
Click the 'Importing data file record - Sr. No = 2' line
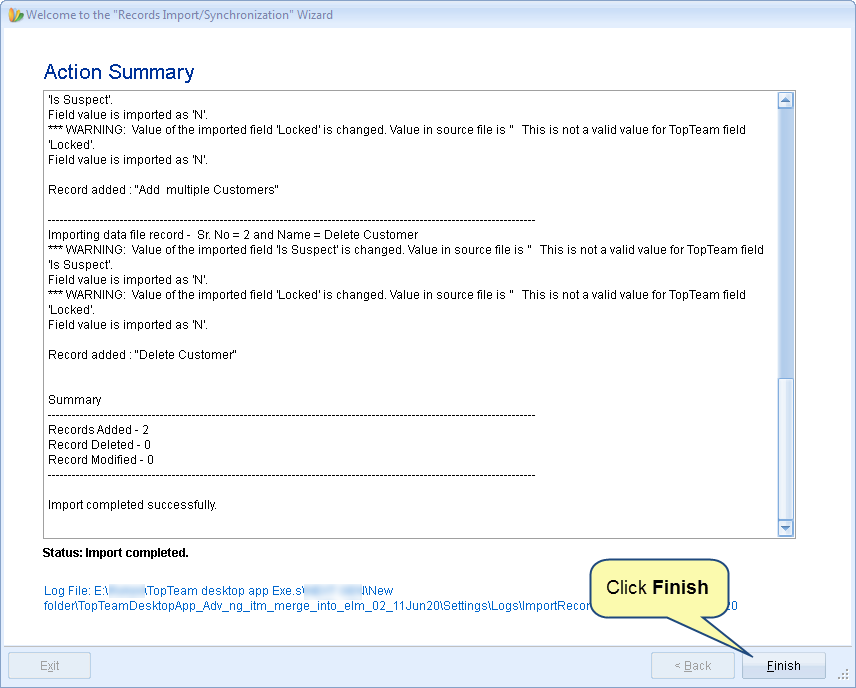(x=233, y=235)
